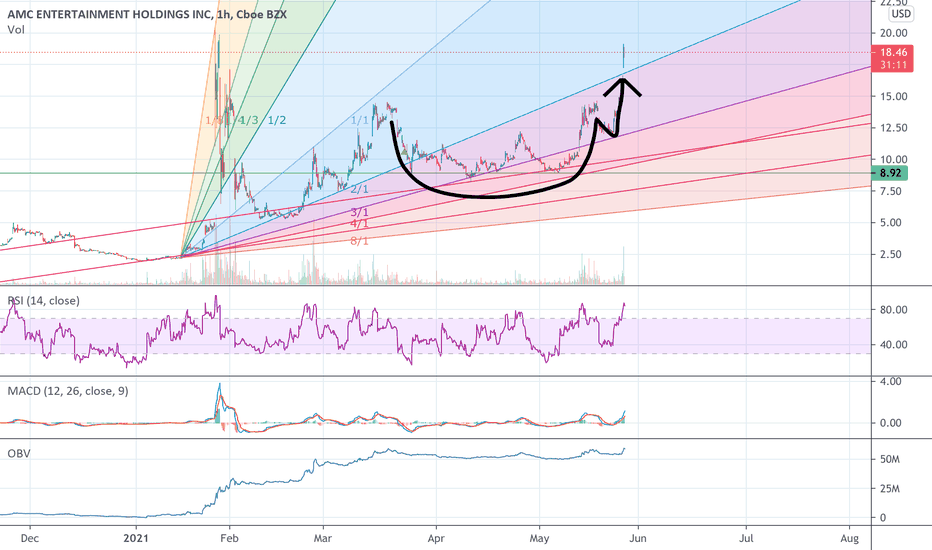Select the 2/1 Gann fan label
The width and height of the screenshot is (932, 550).
click(360, 190)
